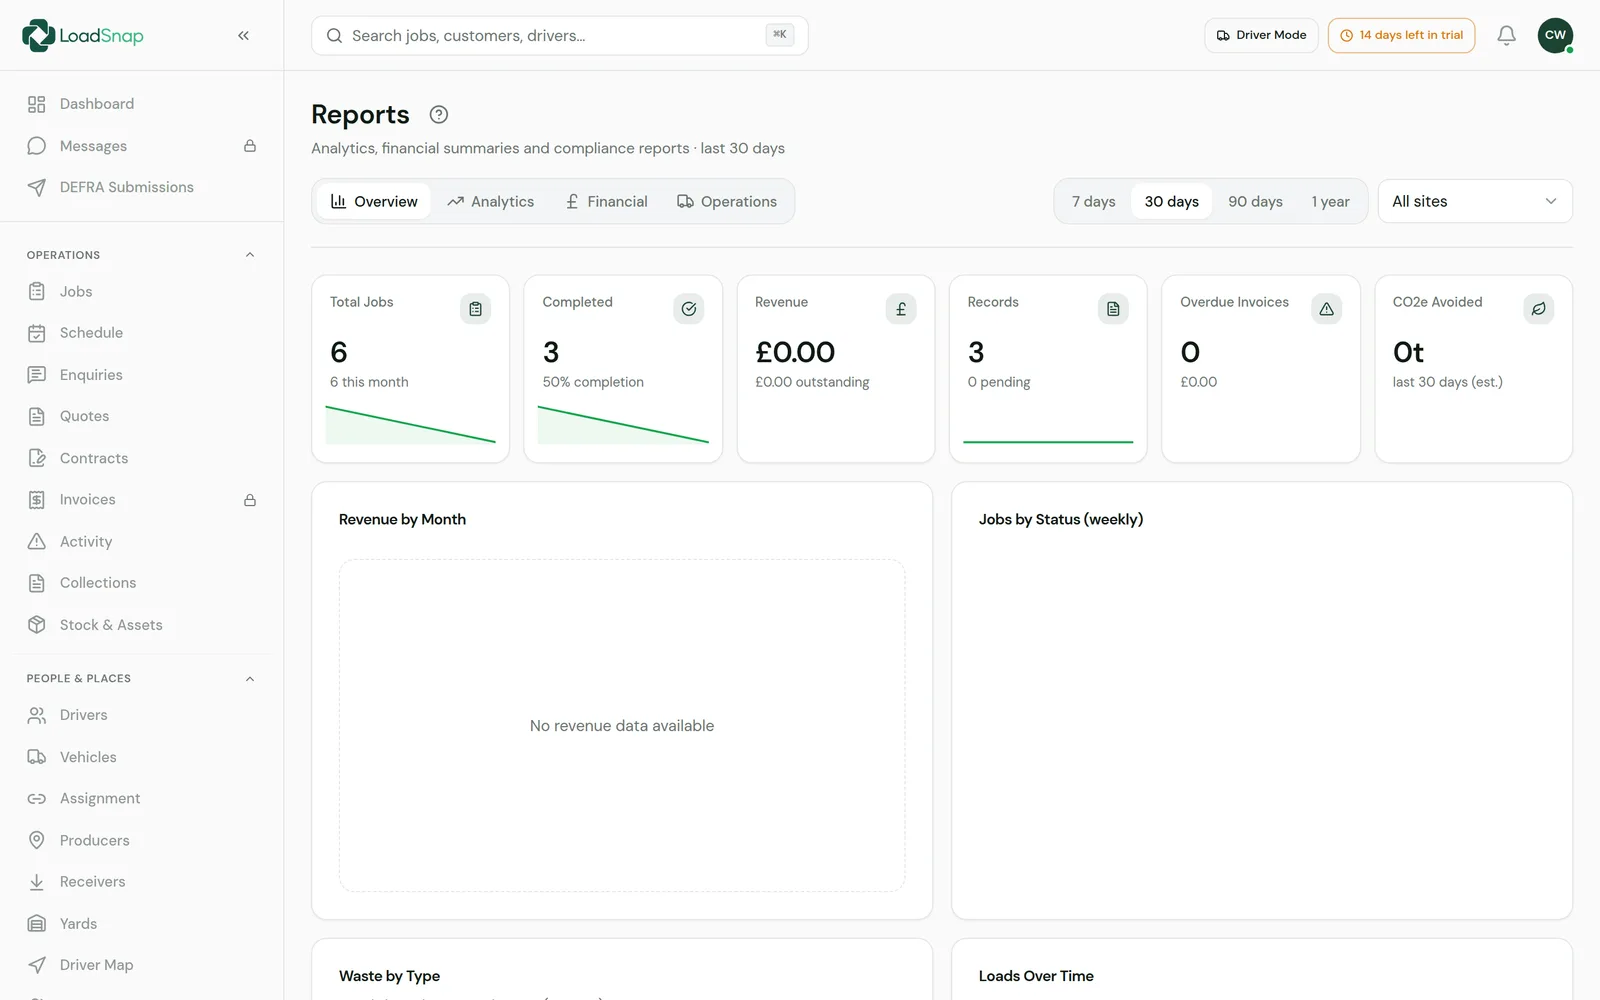Switch to the Analytics tab
The height and width of the screenshot is (1000, 1600).
490,201
